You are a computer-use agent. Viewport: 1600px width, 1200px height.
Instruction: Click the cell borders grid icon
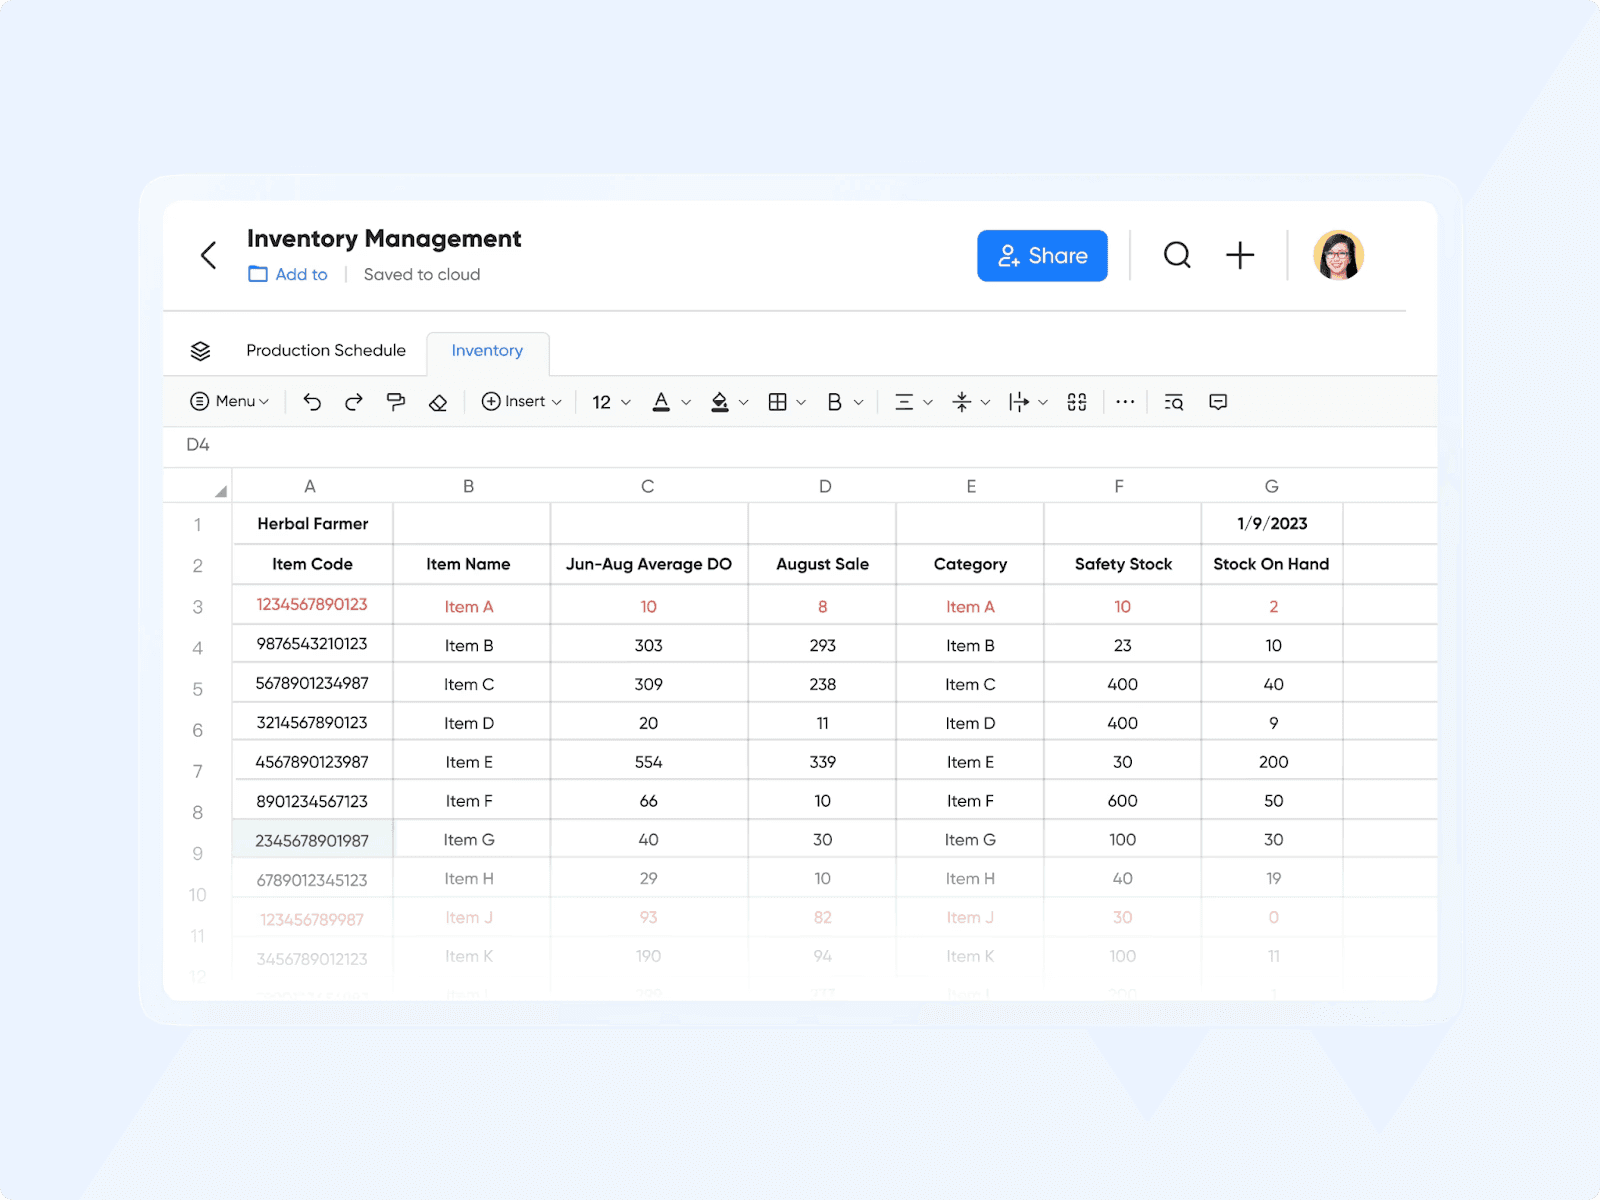(x=777, y=402)
